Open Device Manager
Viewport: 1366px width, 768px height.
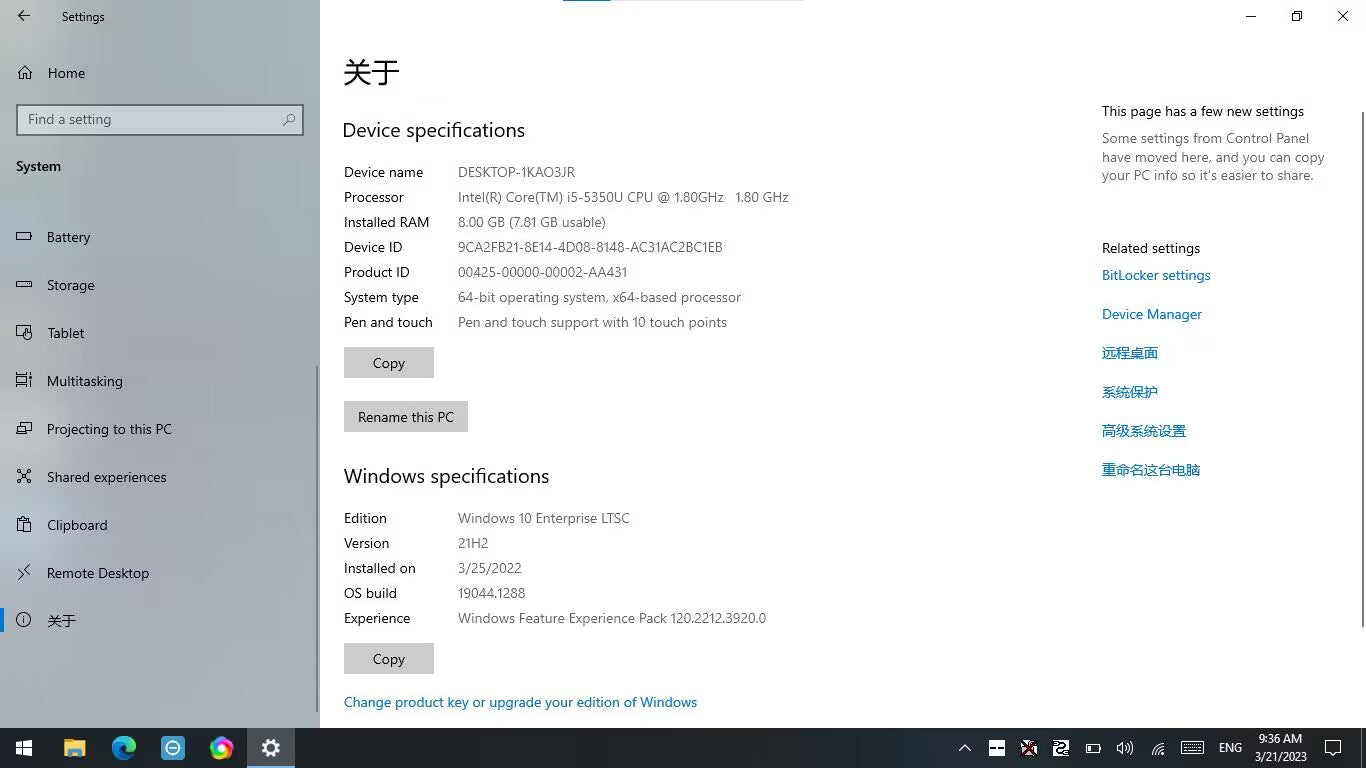[x=1151, y=314]
